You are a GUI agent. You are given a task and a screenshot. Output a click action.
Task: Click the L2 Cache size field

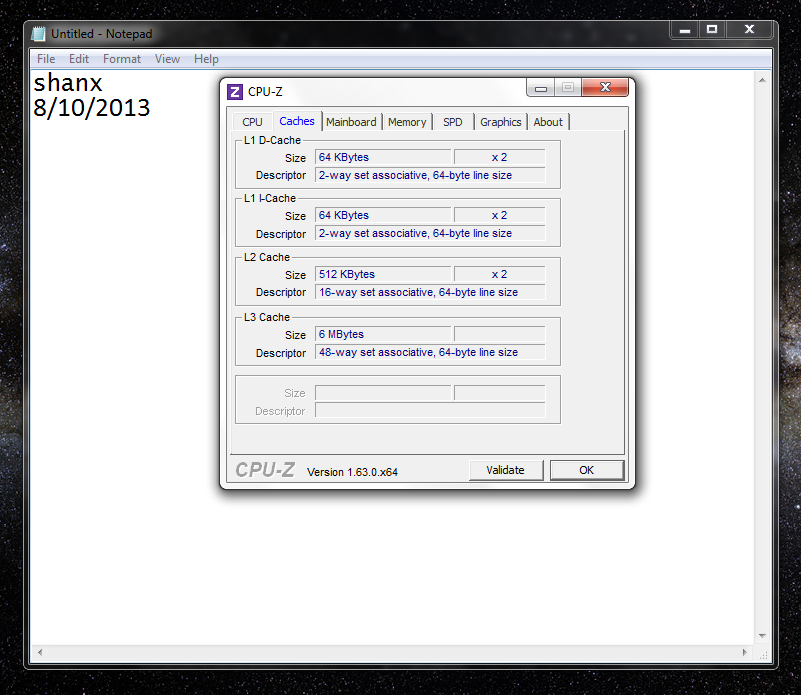382,274
